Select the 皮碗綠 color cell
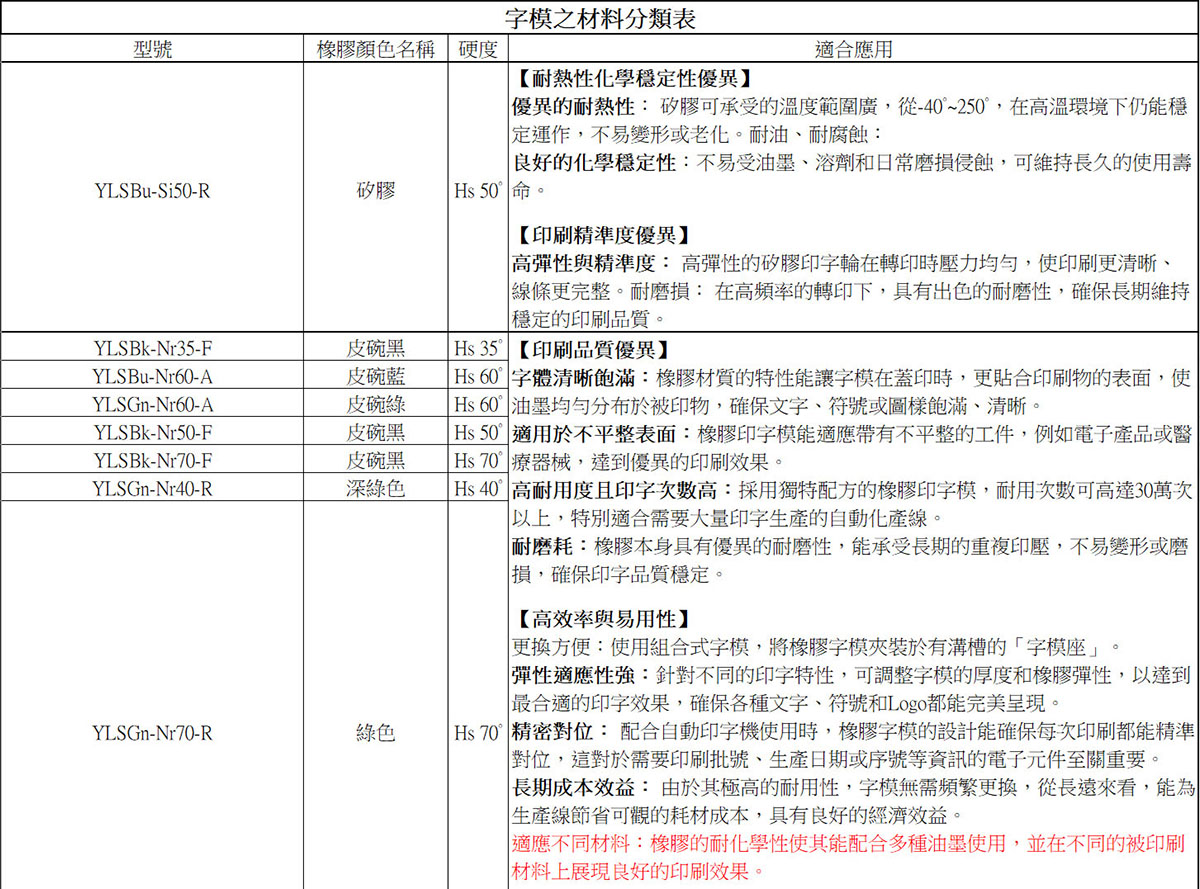 376,405
